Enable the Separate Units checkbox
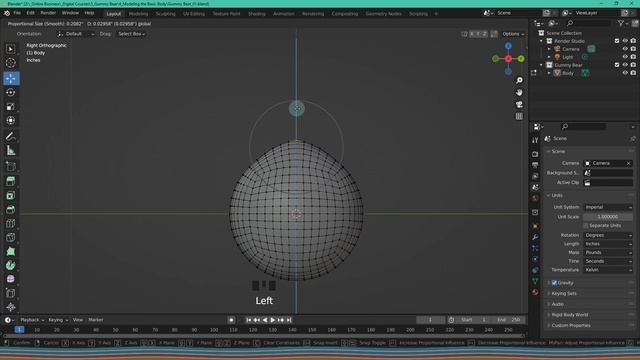Viewport: 640px width, 360px height. 586,226
